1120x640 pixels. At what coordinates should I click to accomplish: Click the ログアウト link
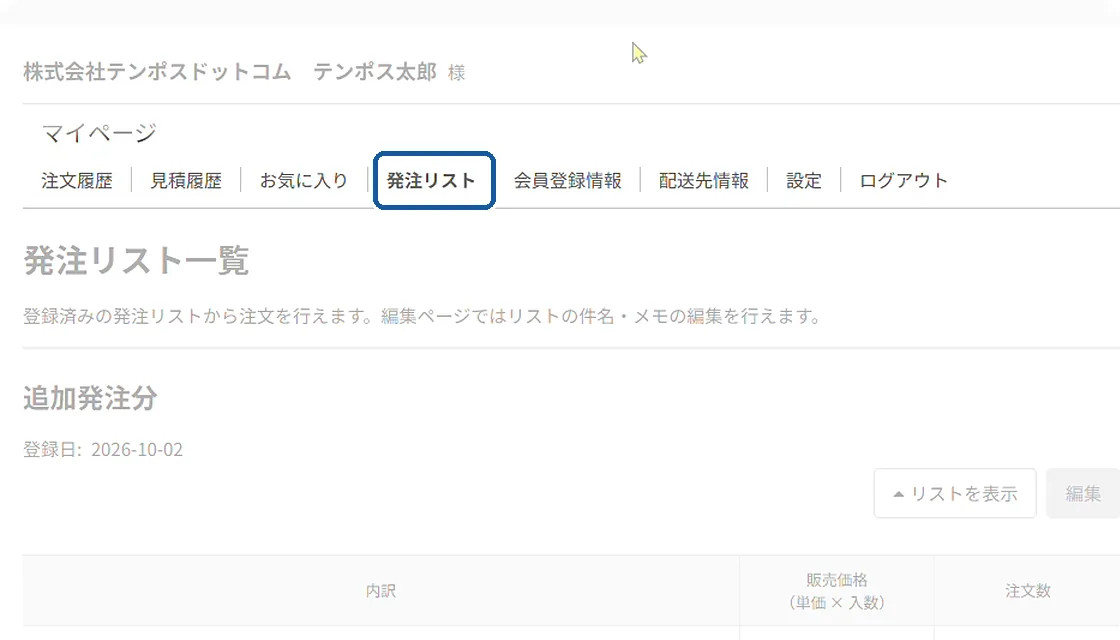click(904, 181)
